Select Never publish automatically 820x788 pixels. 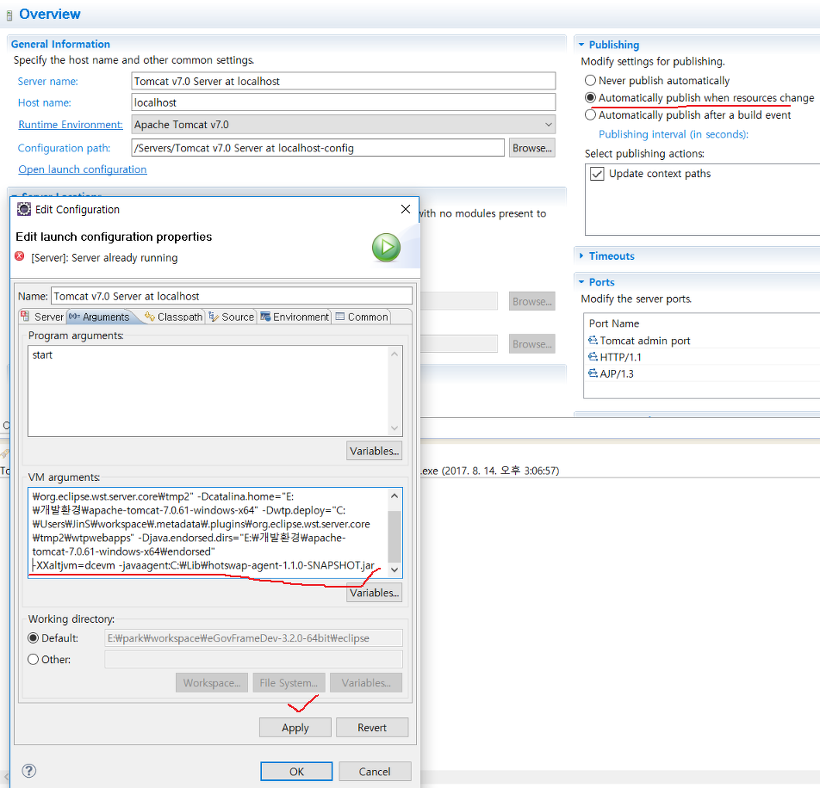click(x=590, y=81)
